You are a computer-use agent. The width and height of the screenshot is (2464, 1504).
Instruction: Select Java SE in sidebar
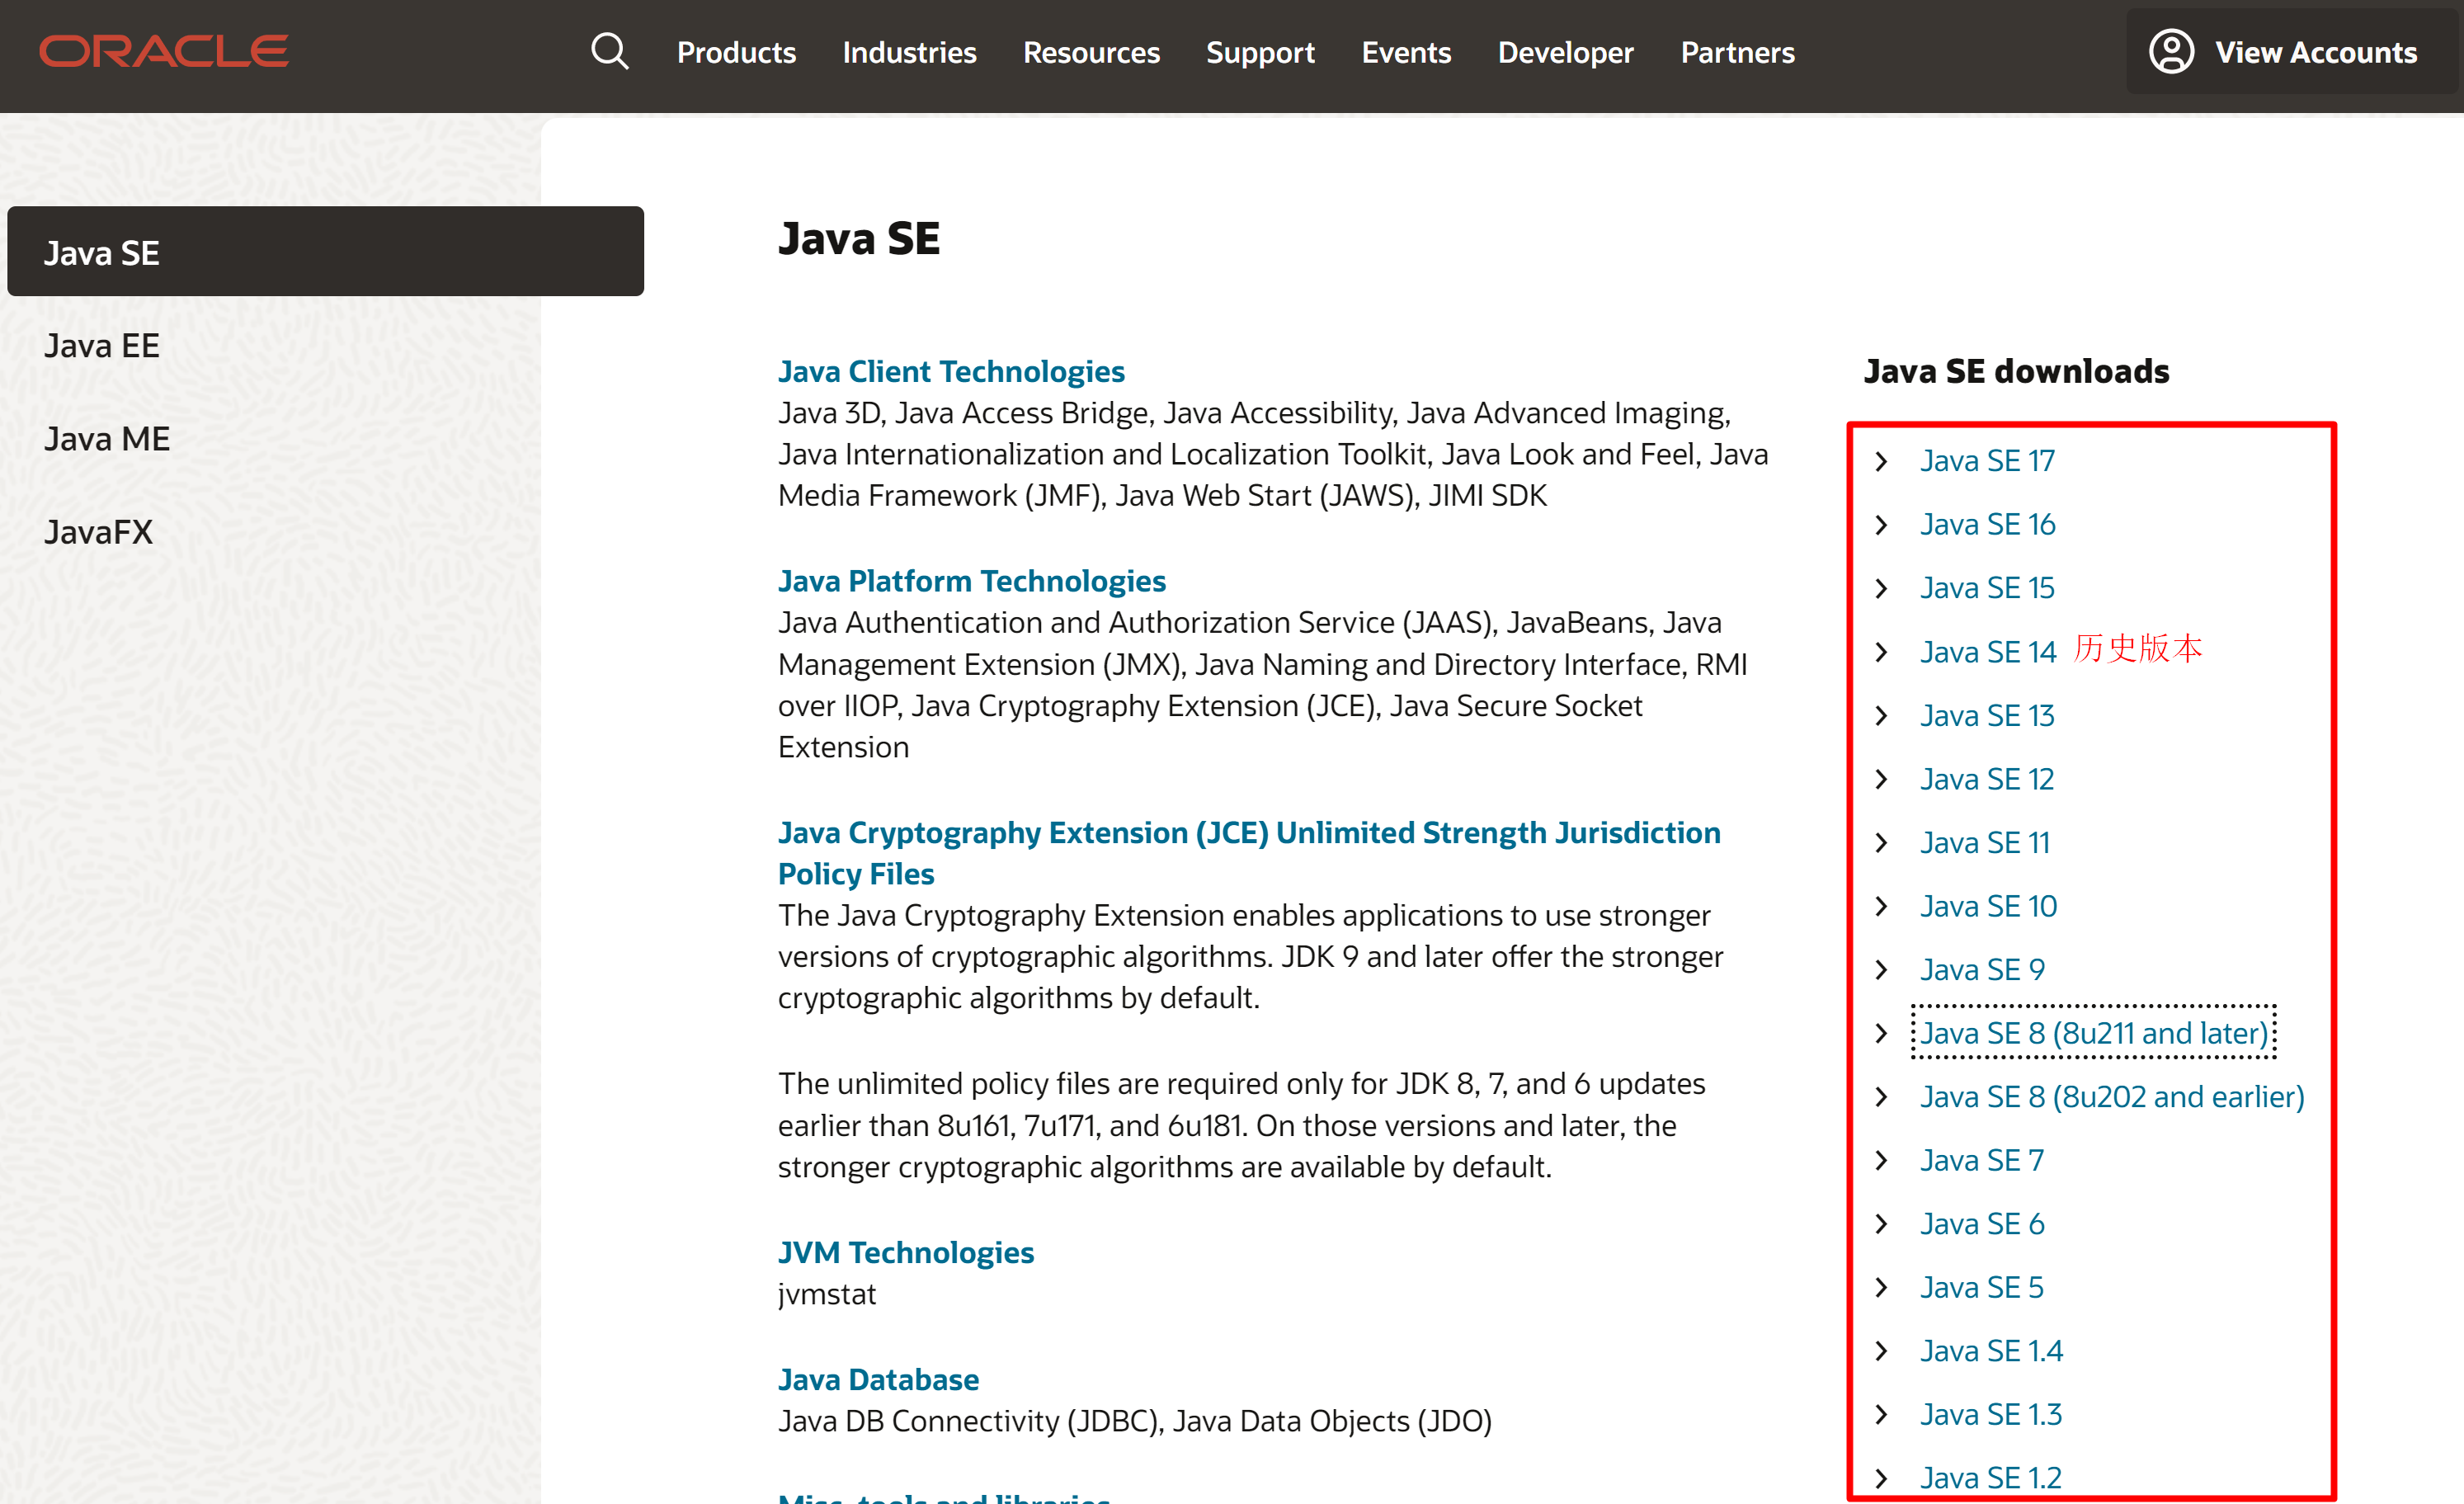325,252
